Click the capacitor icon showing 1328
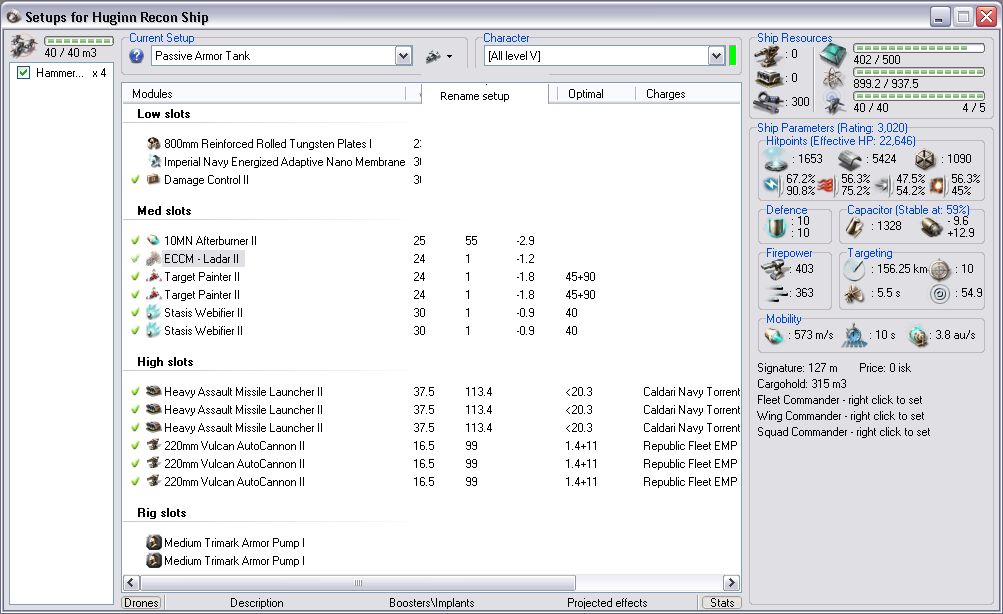 [855, 226]
